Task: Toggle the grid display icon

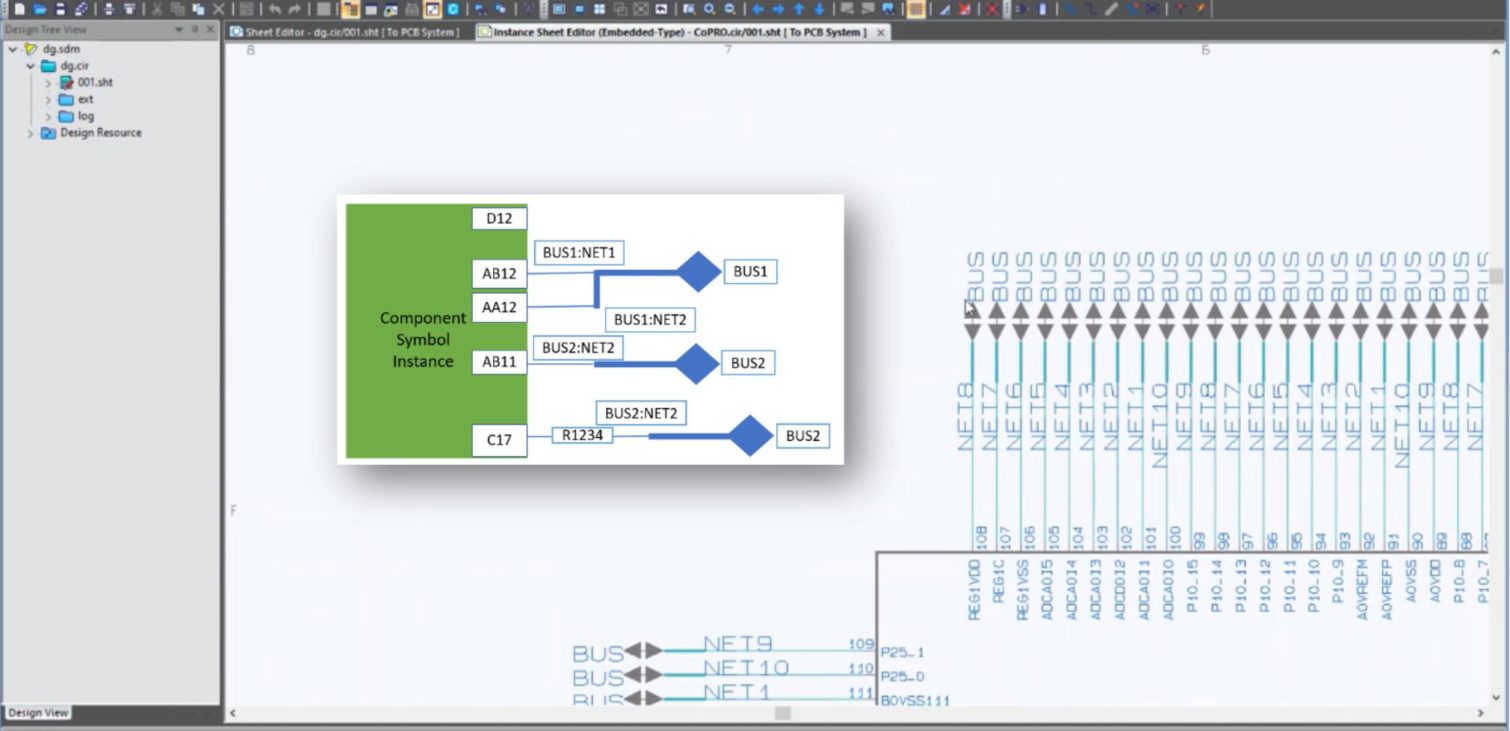Action: (245, 9)
